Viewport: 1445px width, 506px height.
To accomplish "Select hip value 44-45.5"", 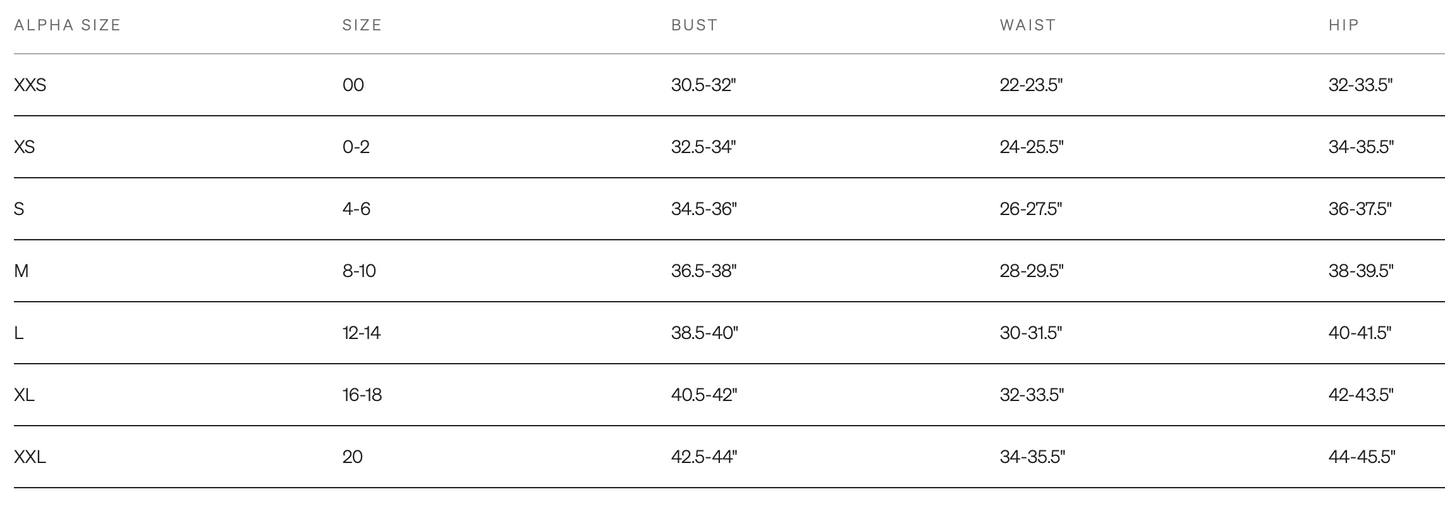I will click(x=1361, y=457).
